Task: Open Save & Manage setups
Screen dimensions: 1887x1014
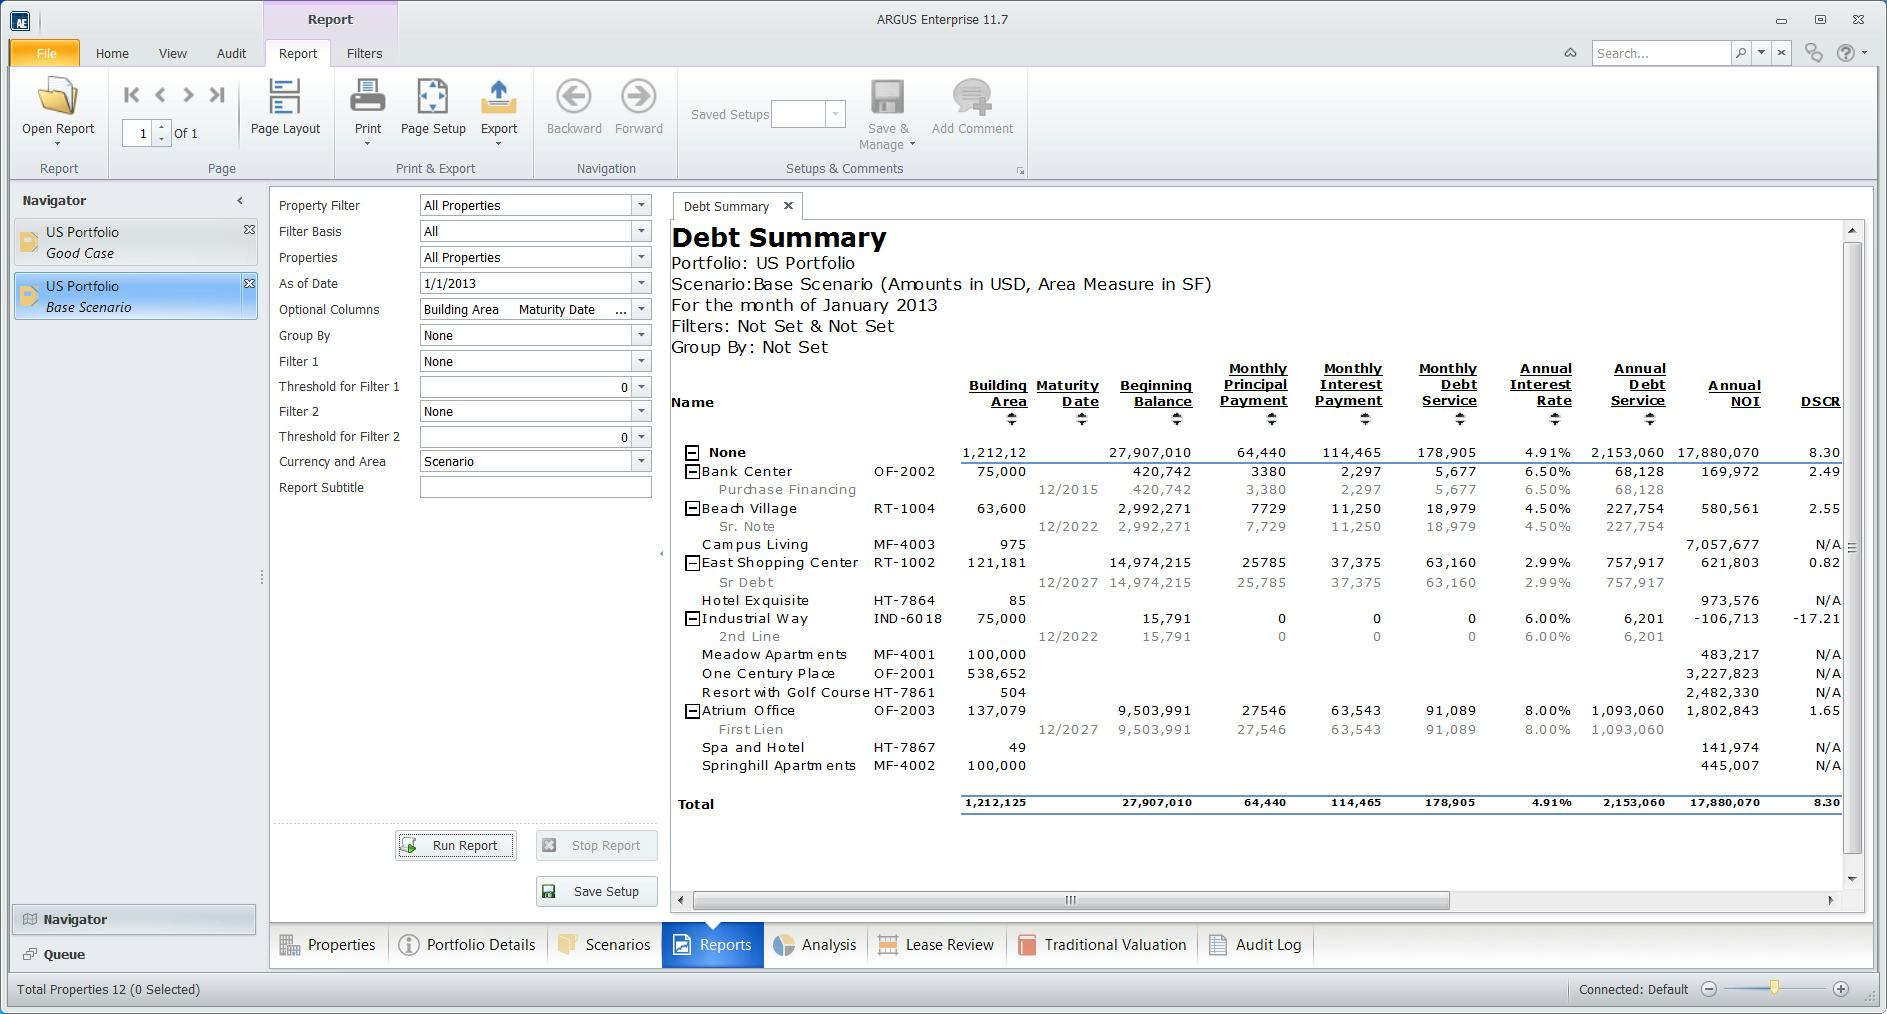Action: click(886, 110)
